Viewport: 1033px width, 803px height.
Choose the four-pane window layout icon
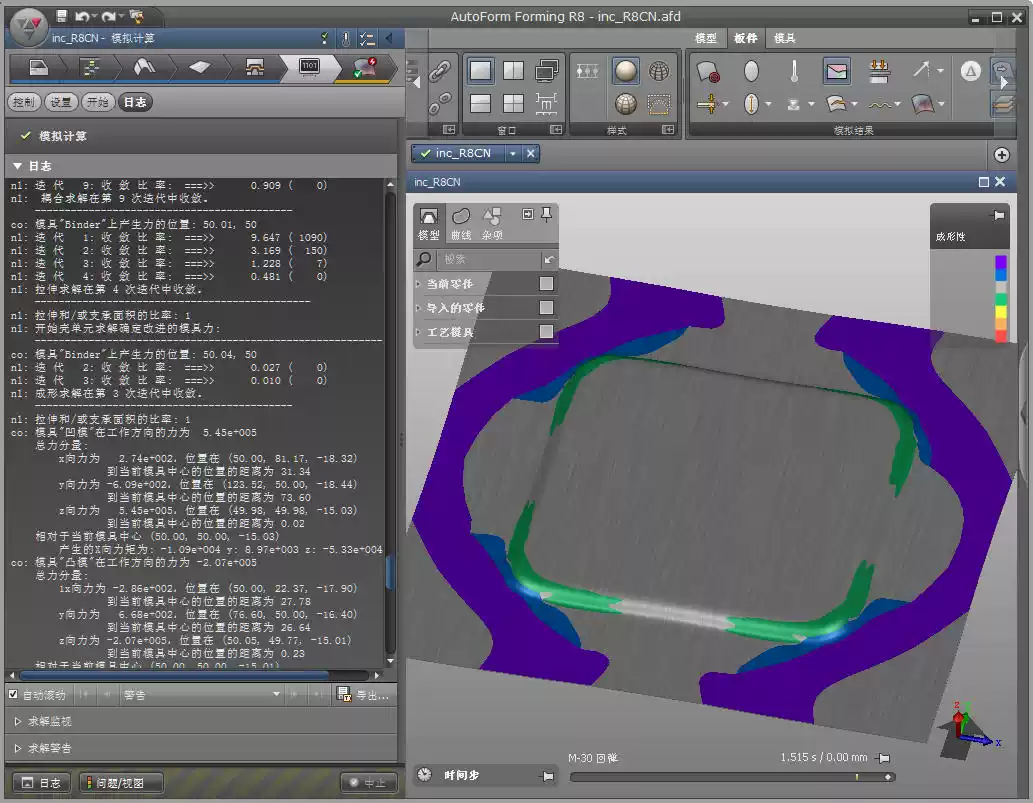pos(513,103)
